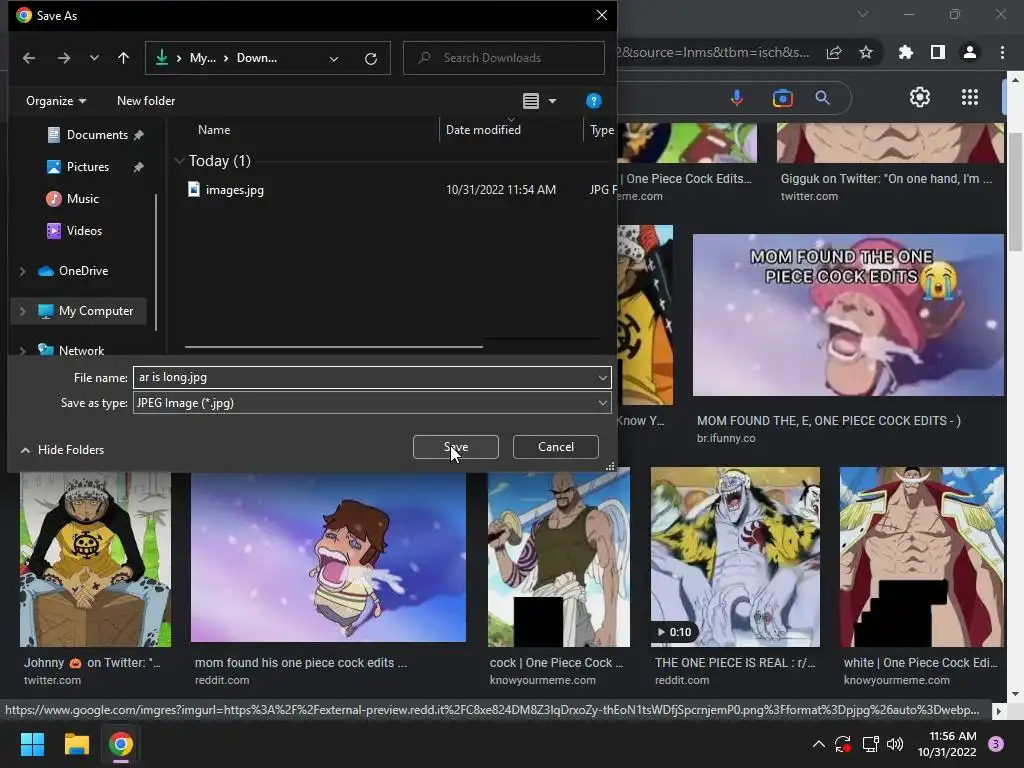Screen dimensions: 1024x768
Task: Create a New folder
Action: point(146,101)
